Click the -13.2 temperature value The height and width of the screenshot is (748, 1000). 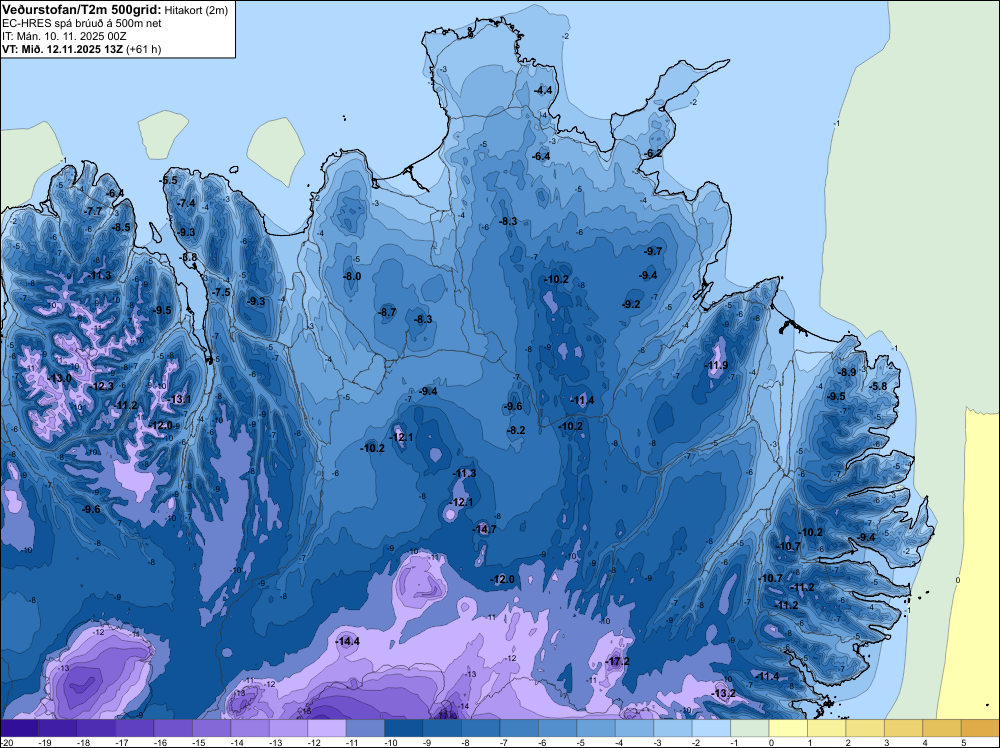tap(724, 693)
